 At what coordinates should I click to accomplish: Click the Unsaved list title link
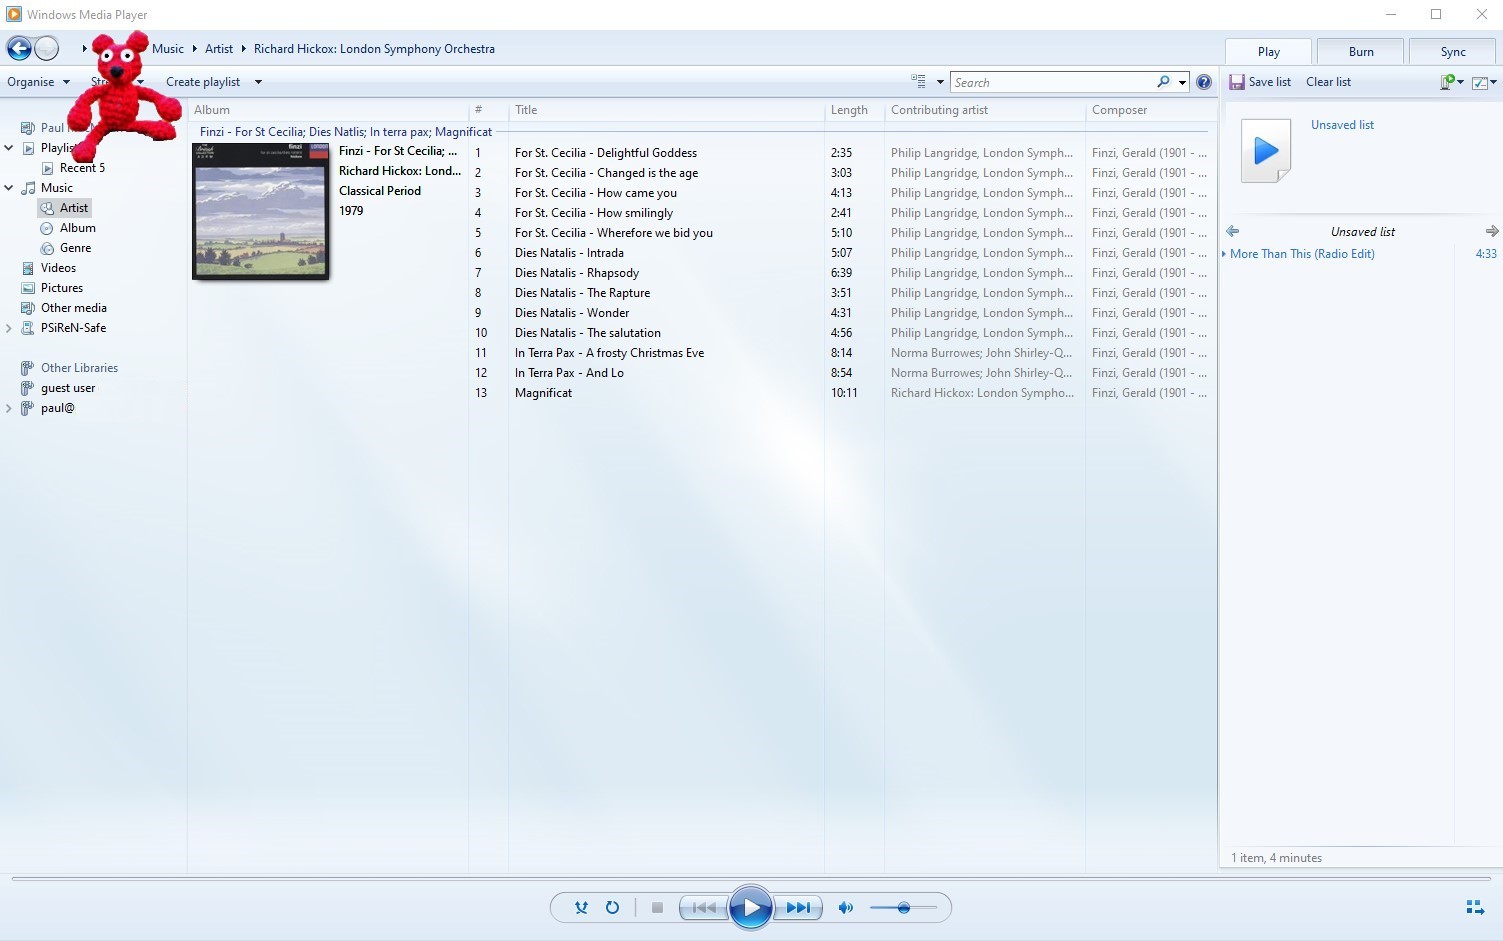coord(1342,125)
